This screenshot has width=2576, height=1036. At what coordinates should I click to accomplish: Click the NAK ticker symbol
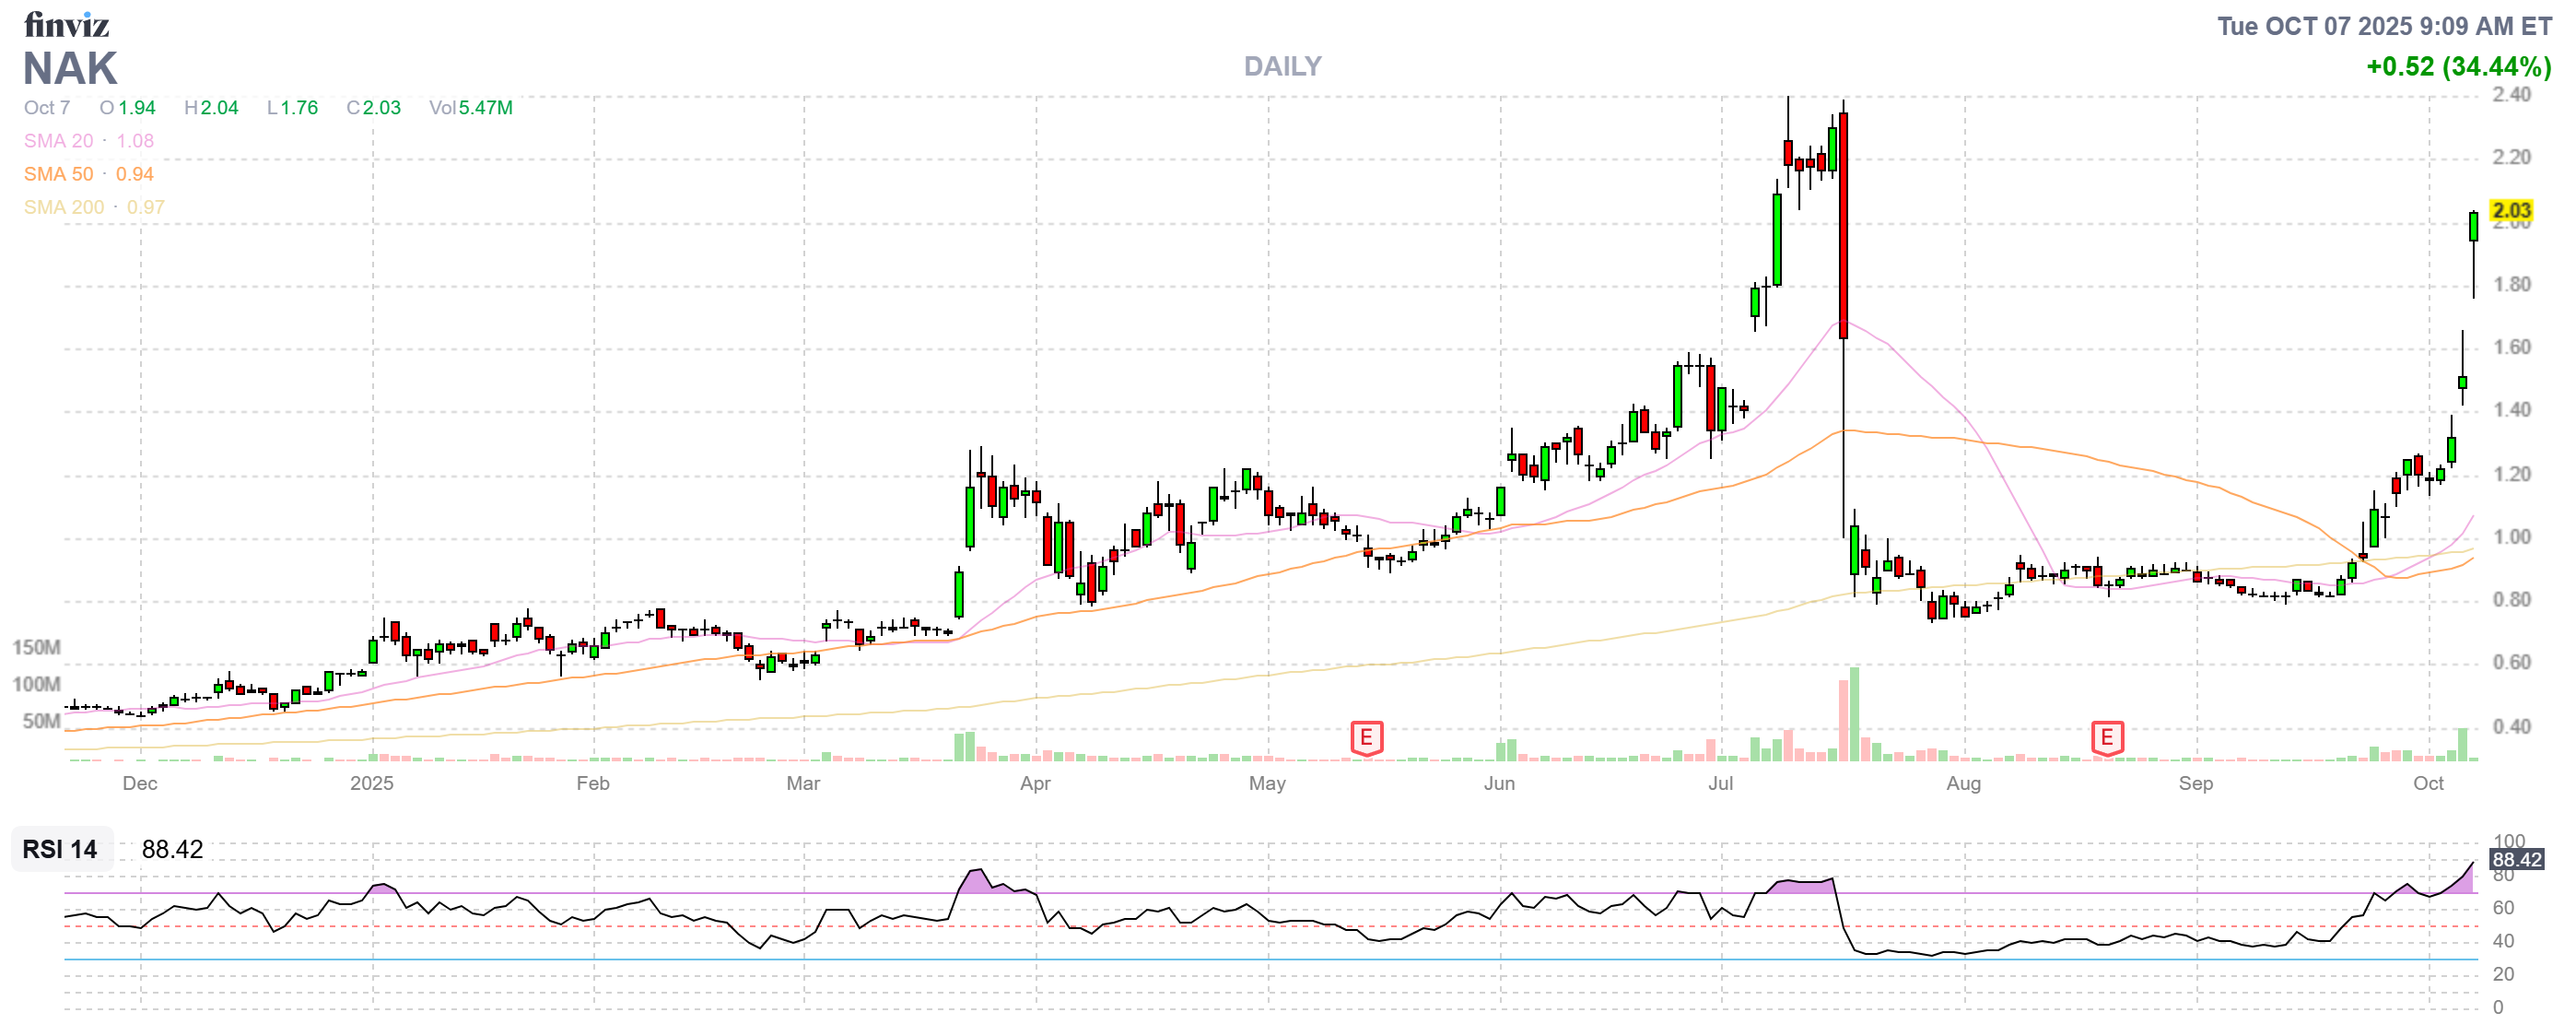pyautogui.click(x=70, y=69)
